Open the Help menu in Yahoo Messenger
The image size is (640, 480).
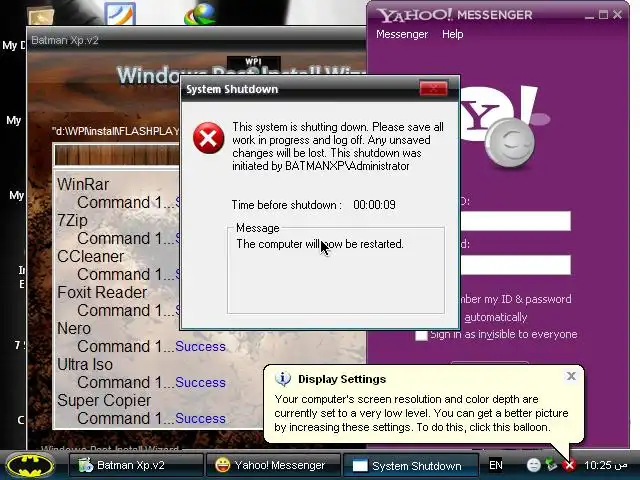pyautogui.click(x=453, y=34)
